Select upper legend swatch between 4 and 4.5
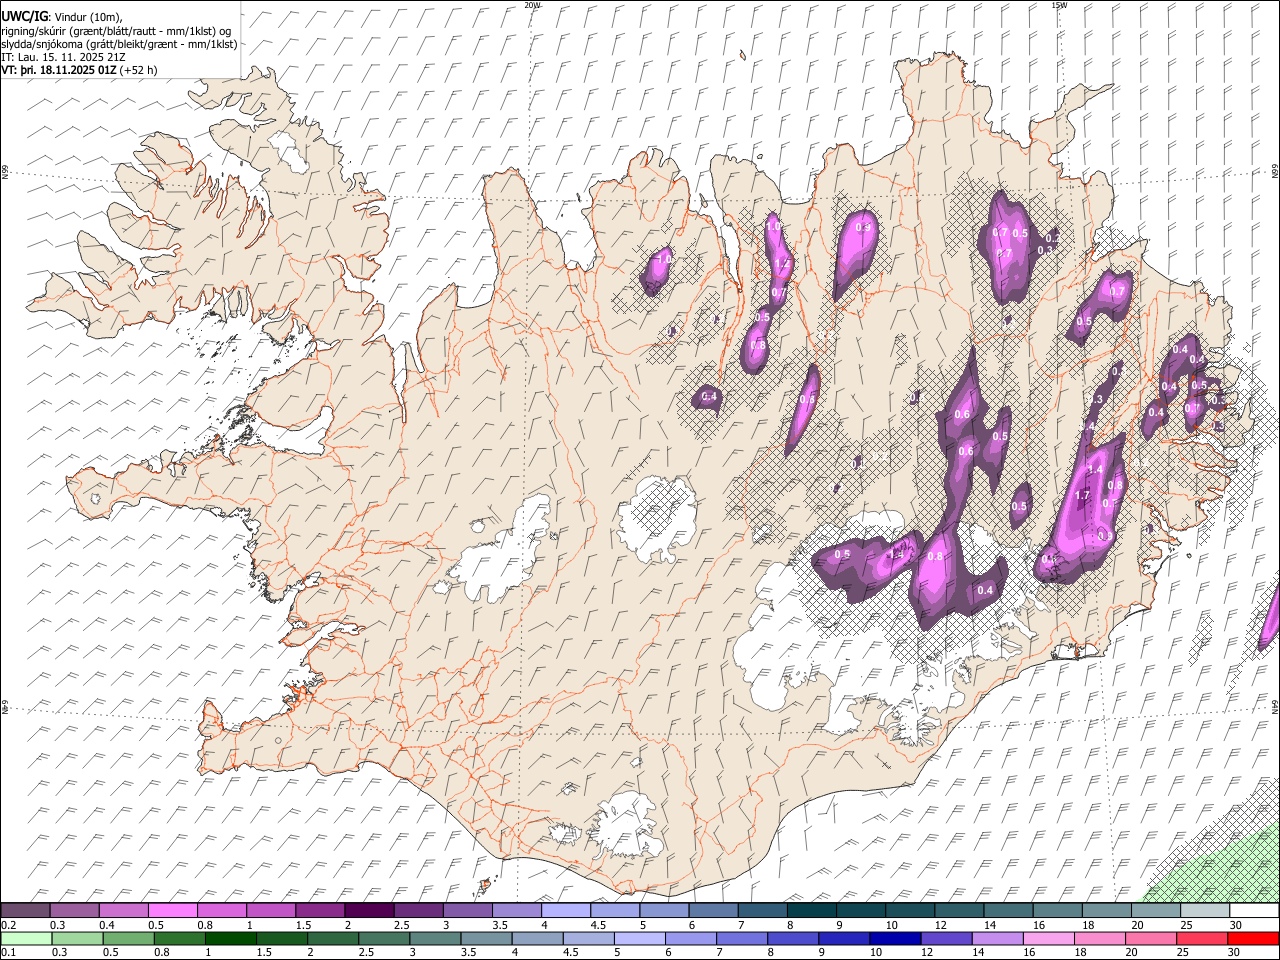1280x960 pixels. (566, 910)
